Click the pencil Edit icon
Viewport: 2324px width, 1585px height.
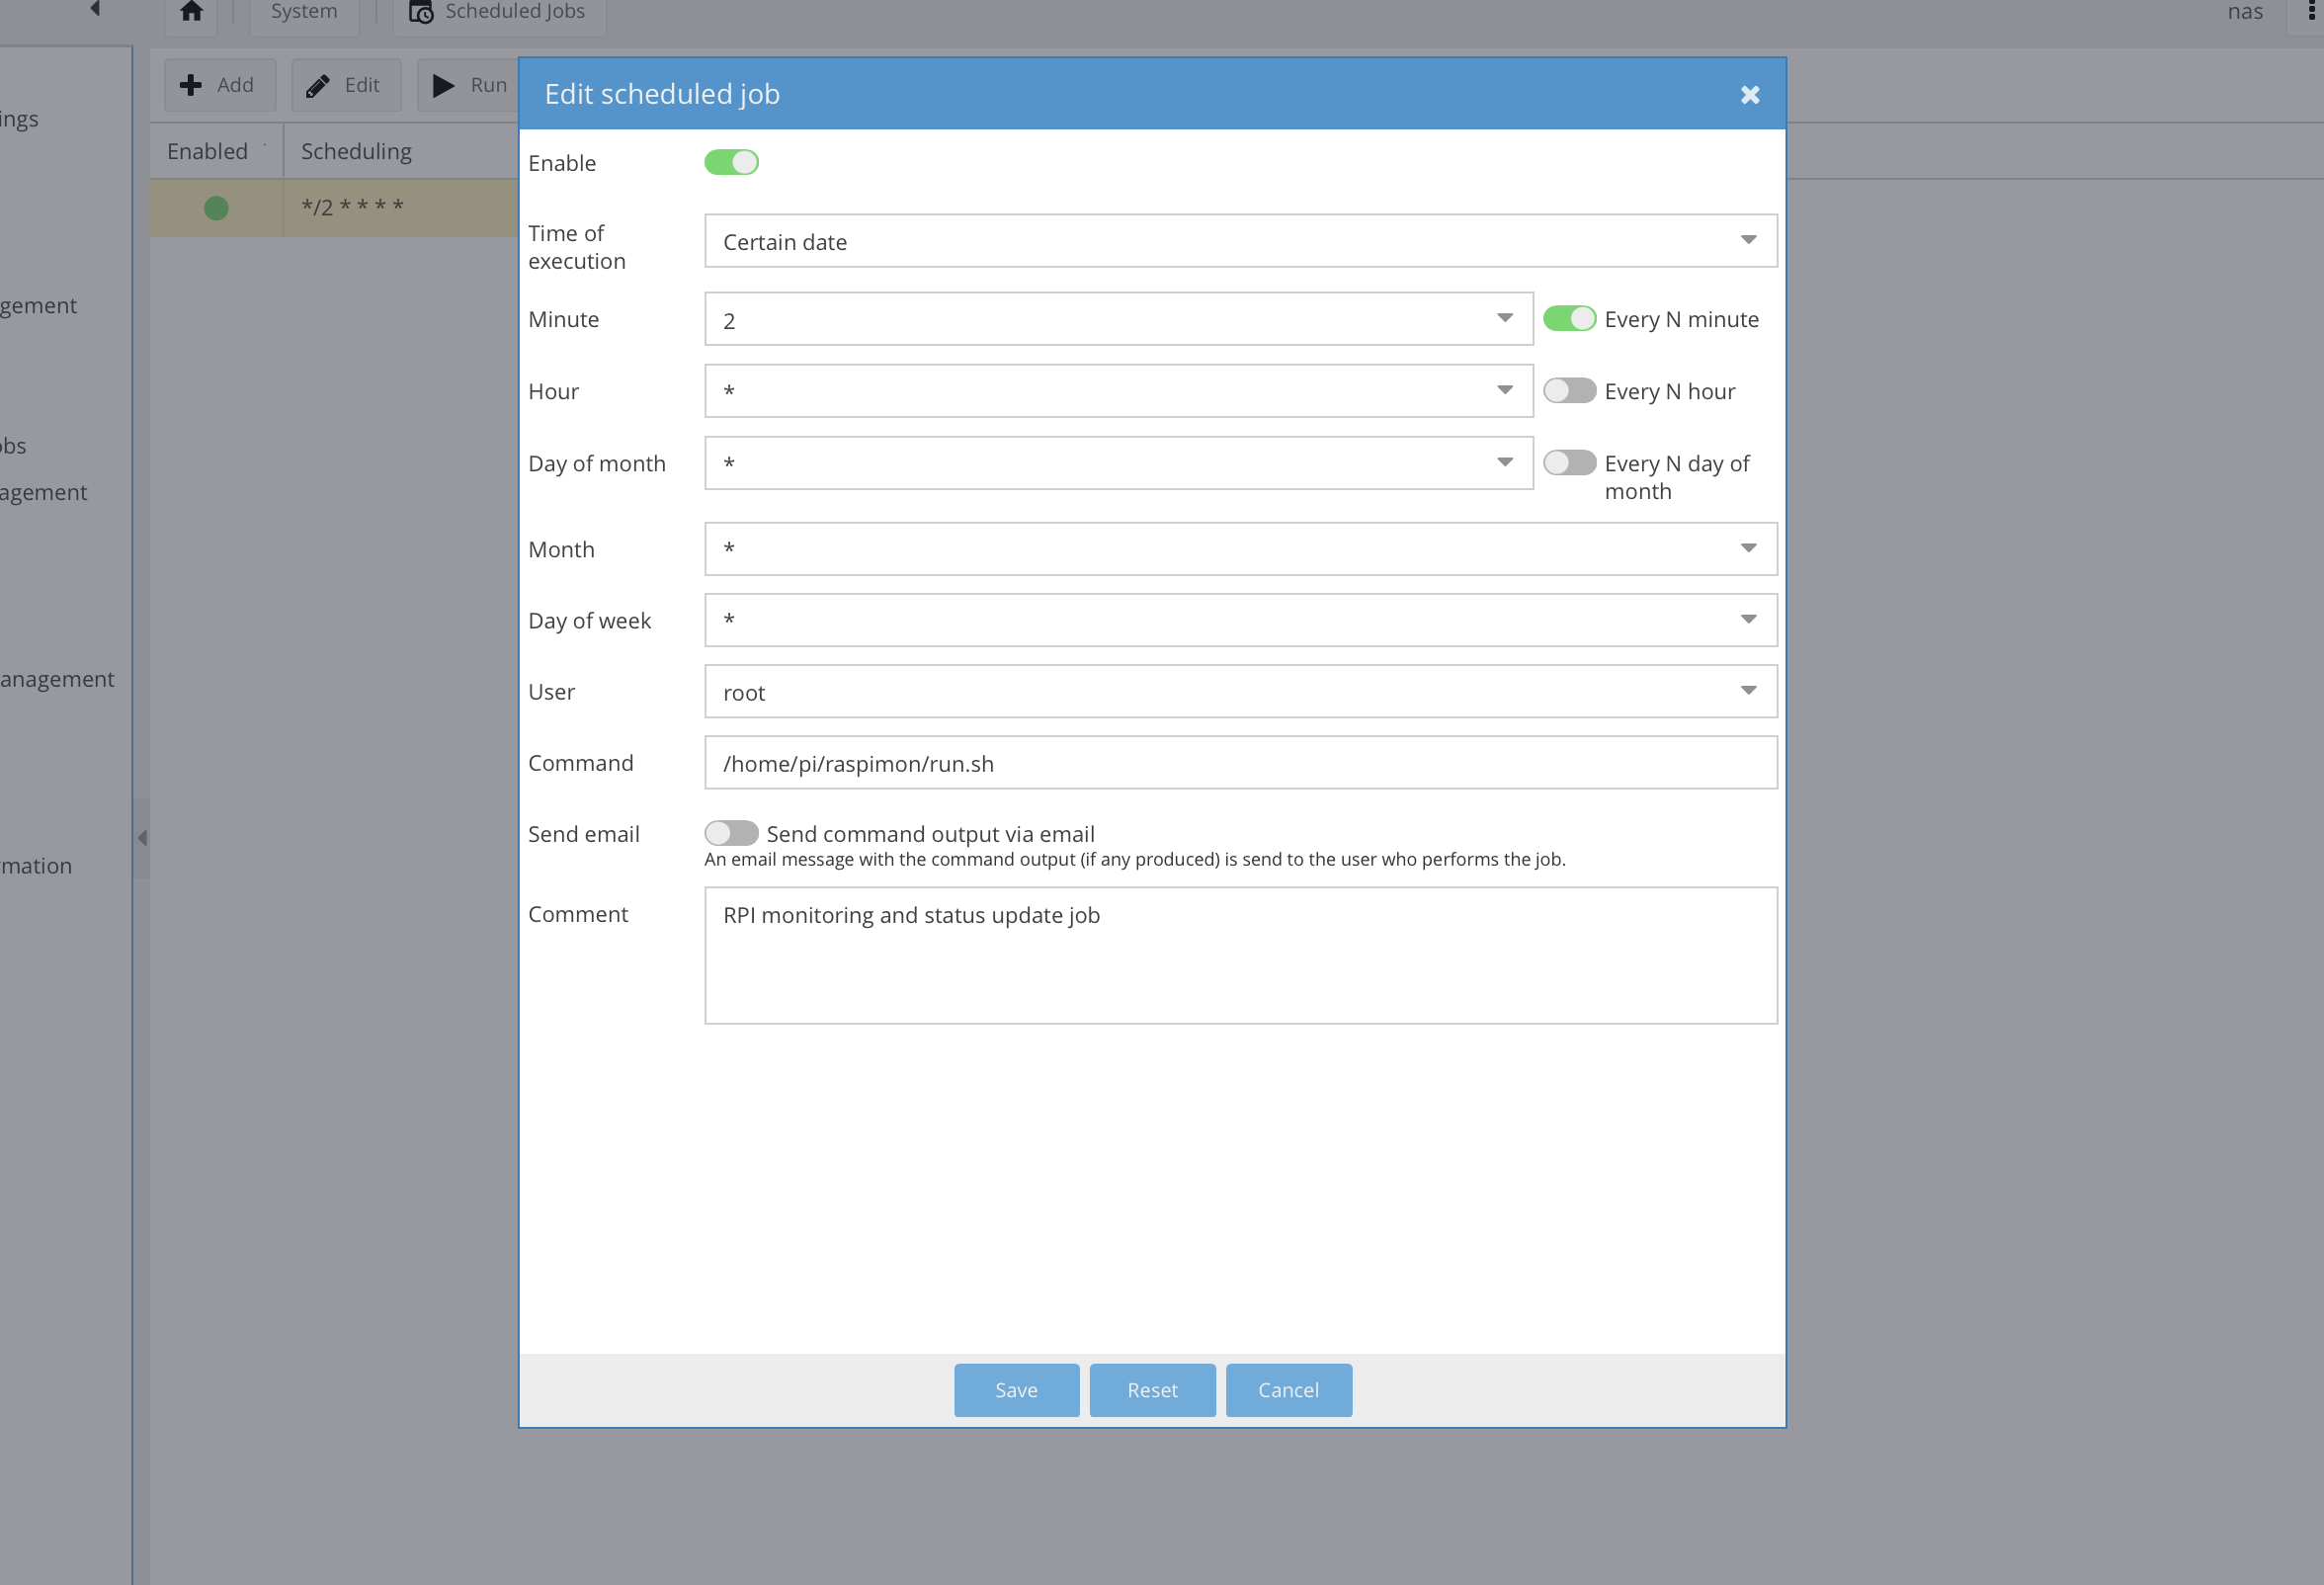click(x=318, y=86)
